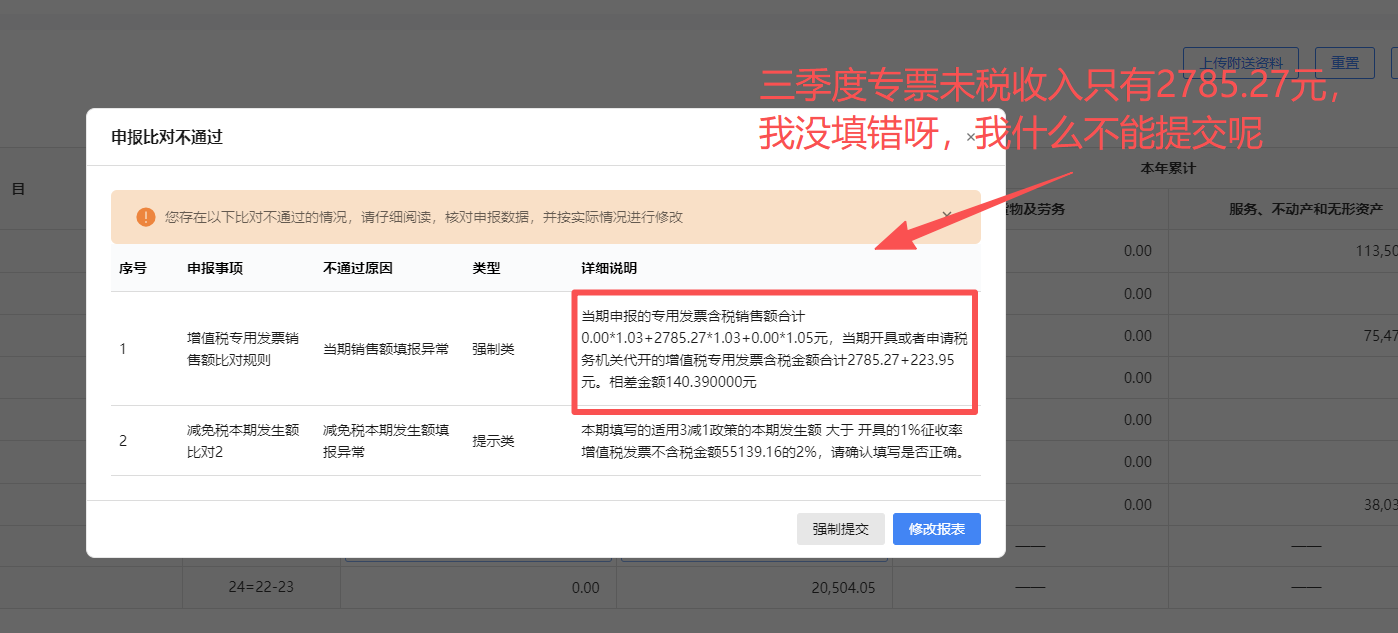Select the 序号 column header

pyautogui.click(x=132, y=269)
